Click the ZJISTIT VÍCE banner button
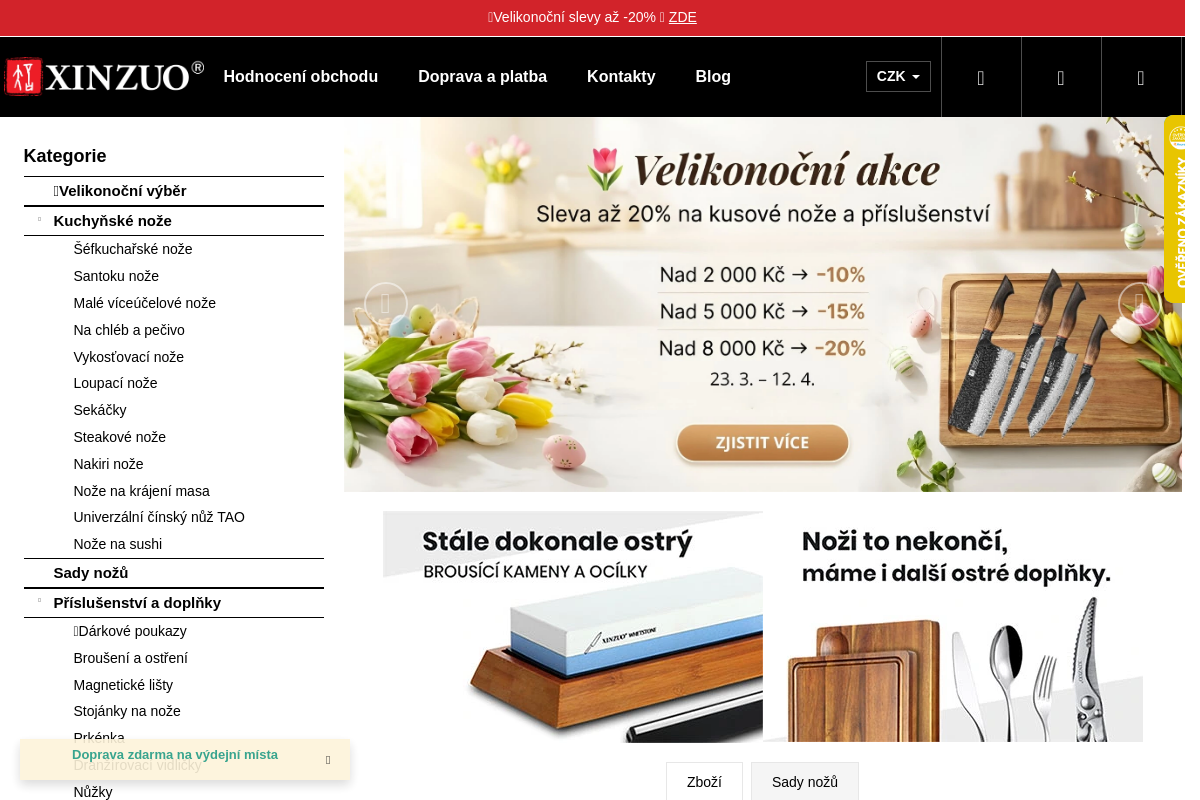 762,443
